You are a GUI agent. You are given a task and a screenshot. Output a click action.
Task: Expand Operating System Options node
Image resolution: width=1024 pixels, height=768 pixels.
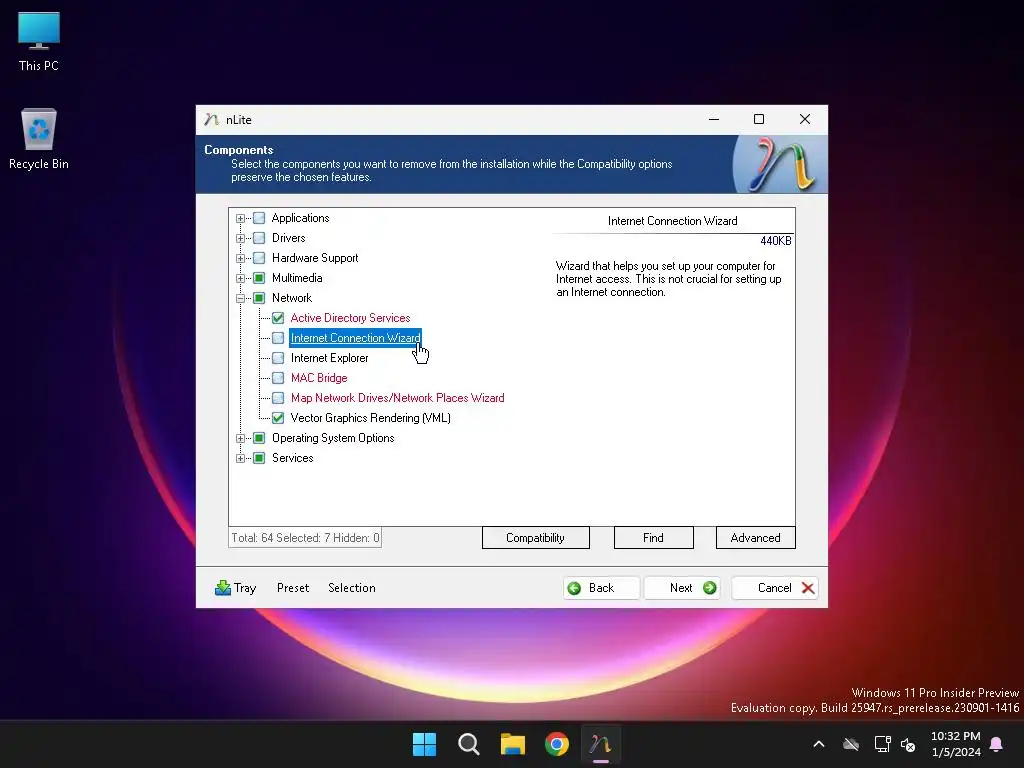pyautogui.click(x=240, y=438)
